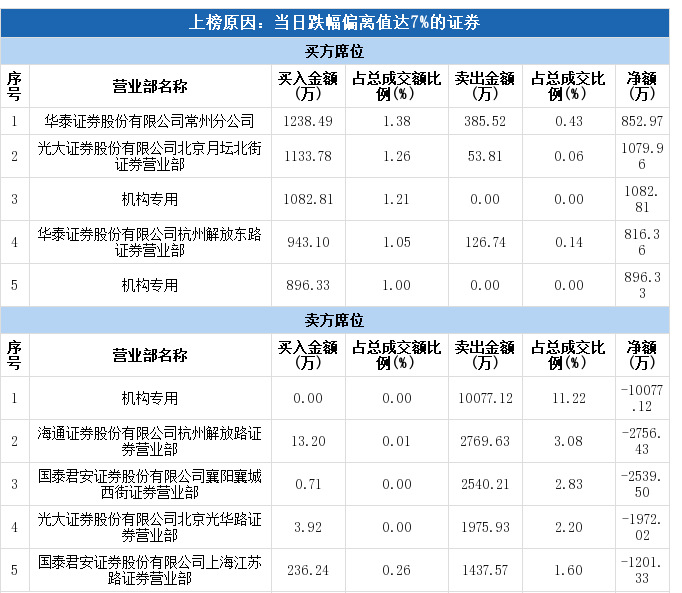Select the 买方席位 section header
Image resolution: width=682 pixels, height=593 pixels.
tap(334, 51)
